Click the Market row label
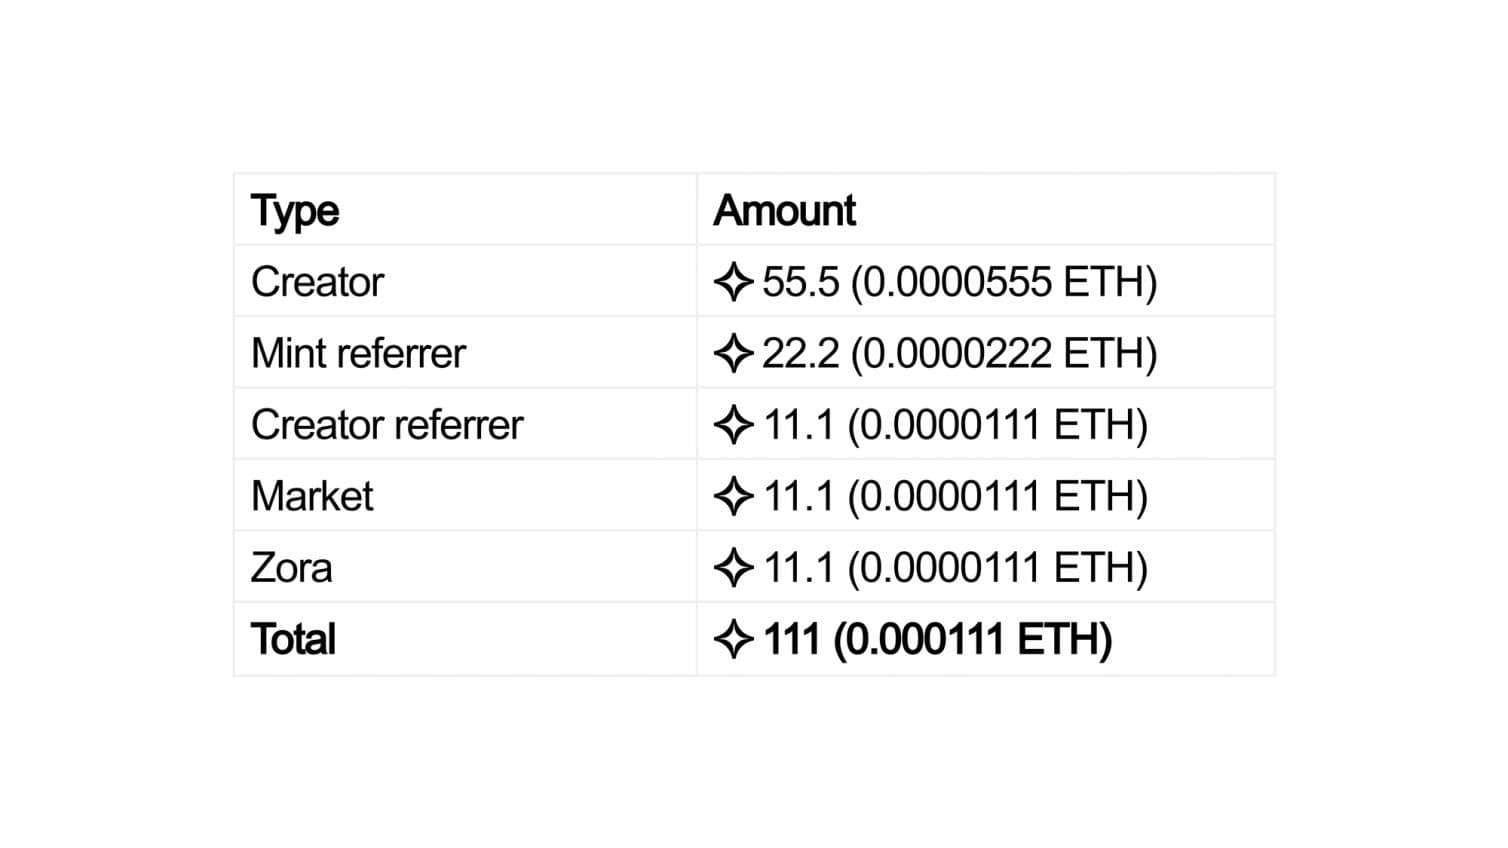Screen dimensions: 1508x848 (312, 496)
